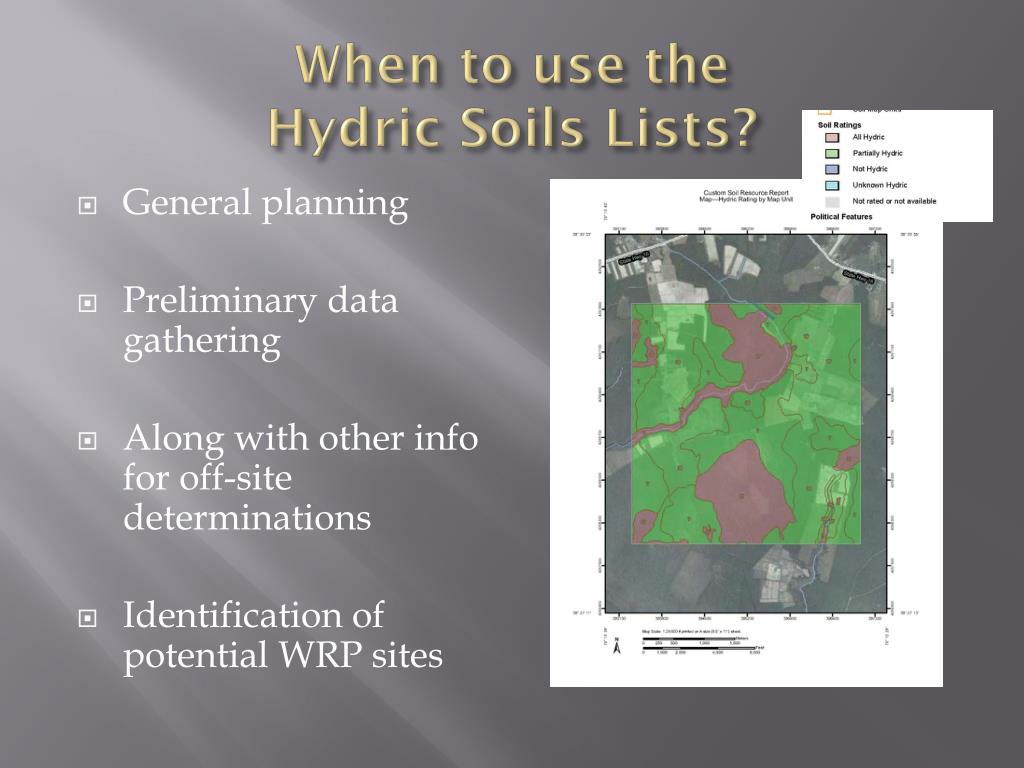Click the hydric soil map image
This screenshot has width=1024, height=768.
tap(746, 423)
